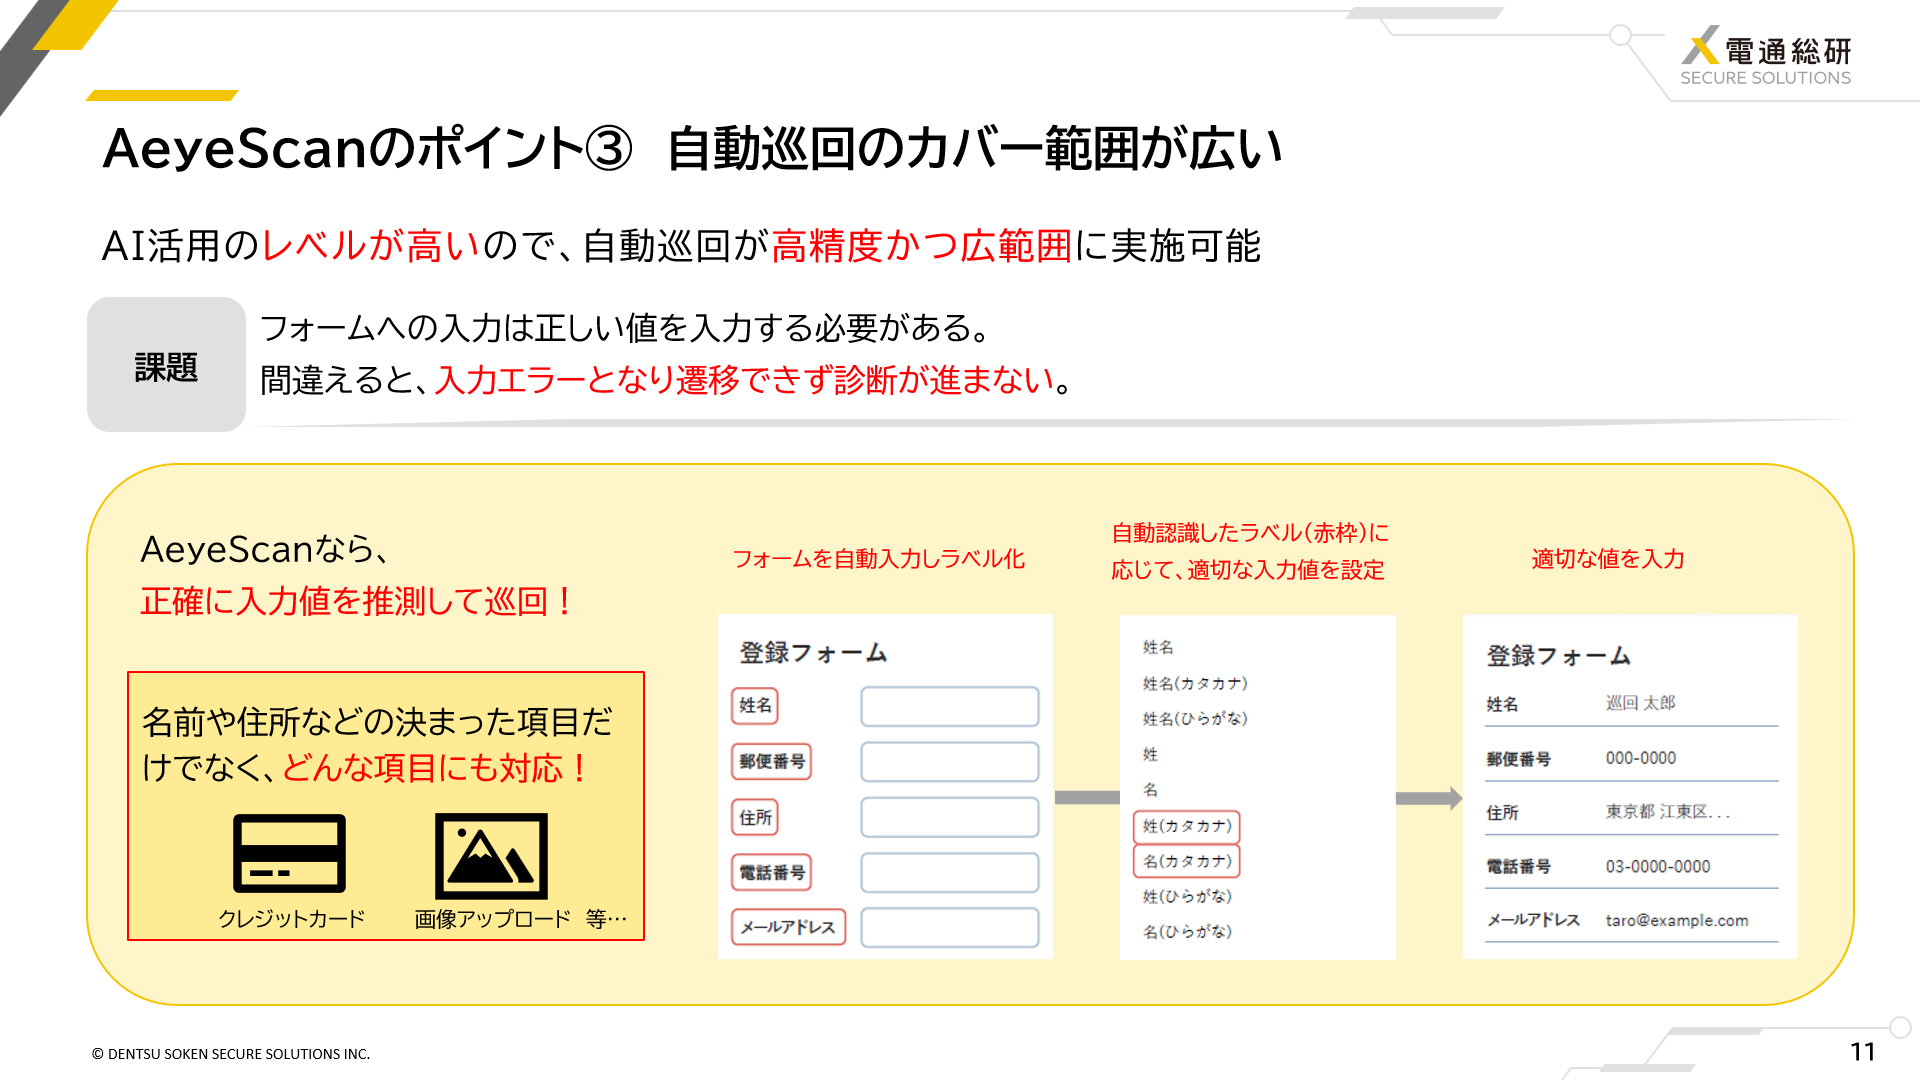The width and height of the screenshot is (1920, 1080).
Task: Click the slide title AeyeScanのポイント③
Action: coord(368,149)
